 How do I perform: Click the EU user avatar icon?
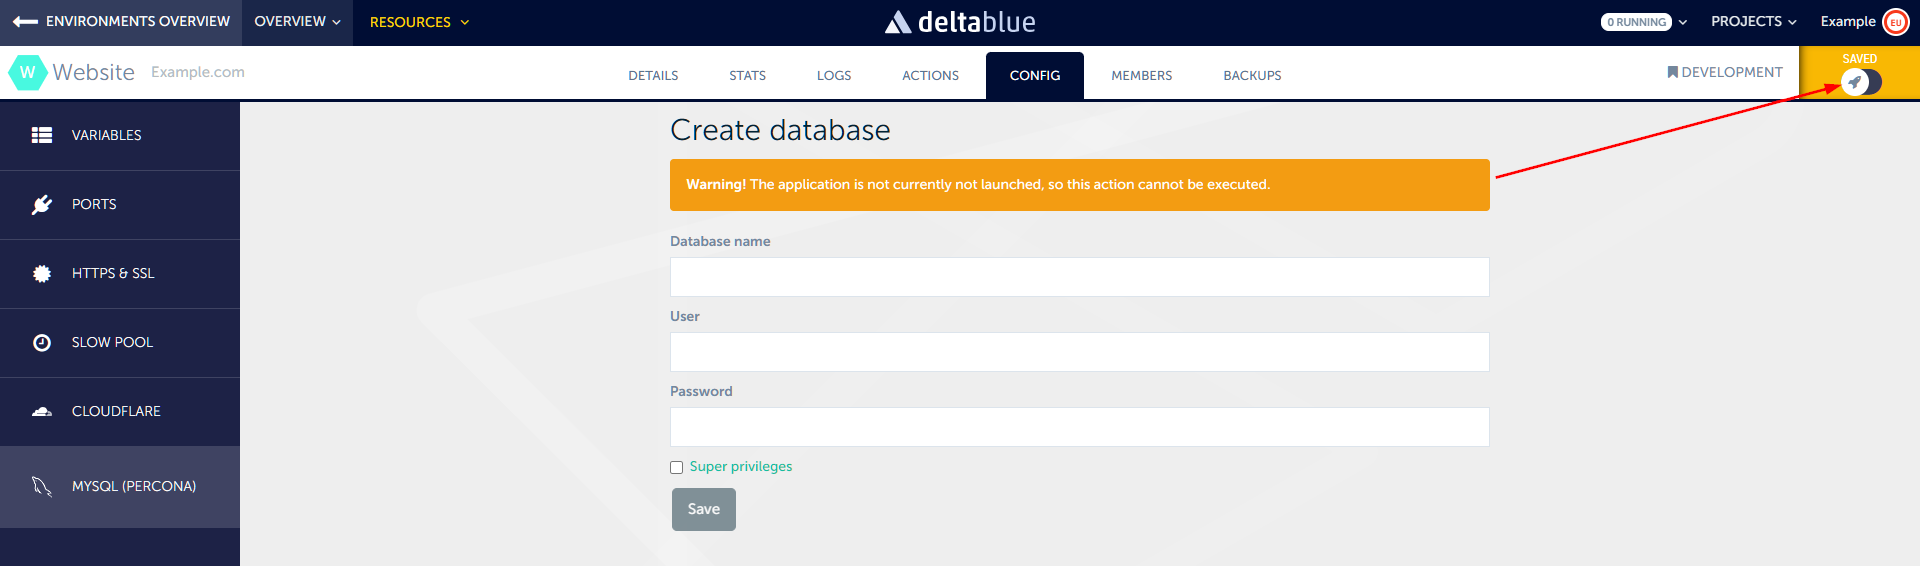click(1895, 22)
